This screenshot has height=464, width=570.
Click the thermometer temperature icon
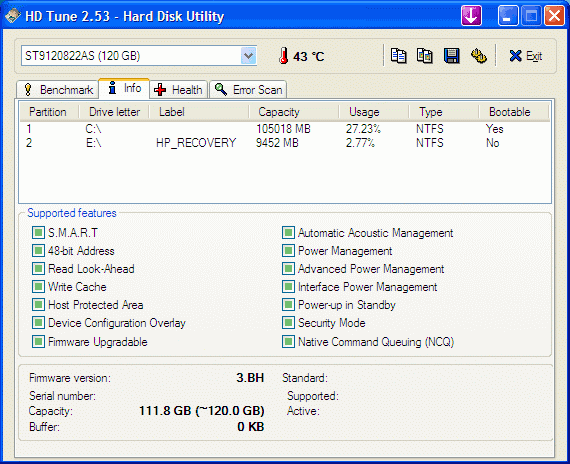coord(284,56)
